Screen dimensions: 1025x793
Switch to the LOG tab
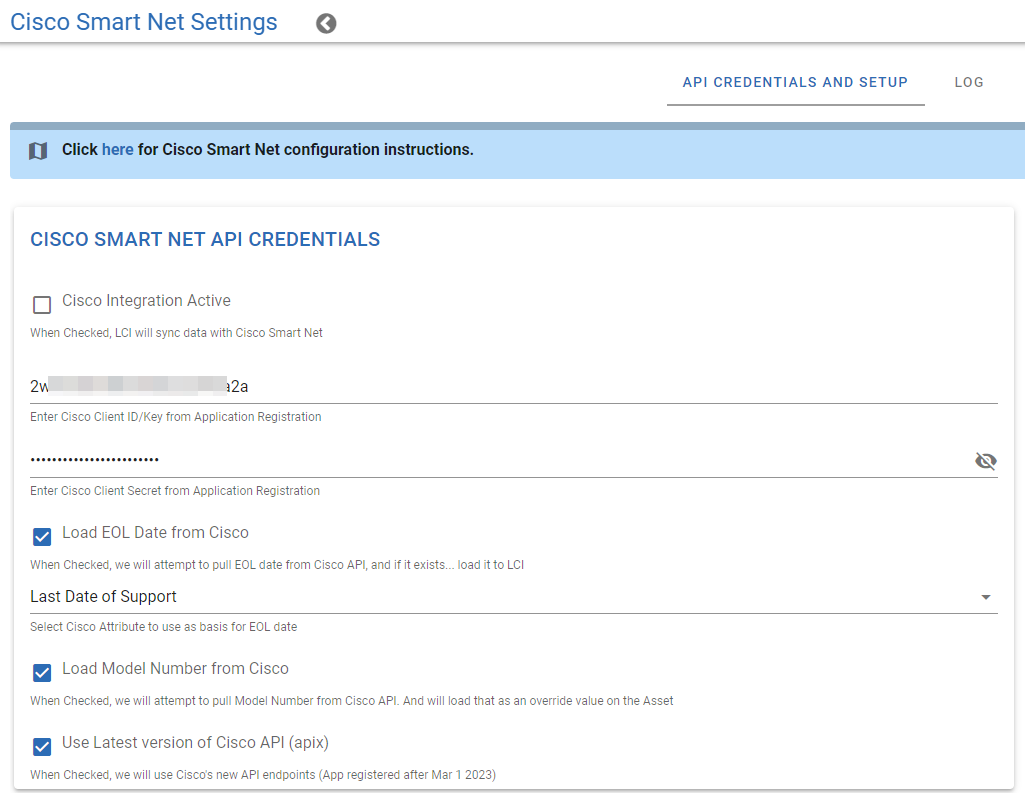point(968,82)
